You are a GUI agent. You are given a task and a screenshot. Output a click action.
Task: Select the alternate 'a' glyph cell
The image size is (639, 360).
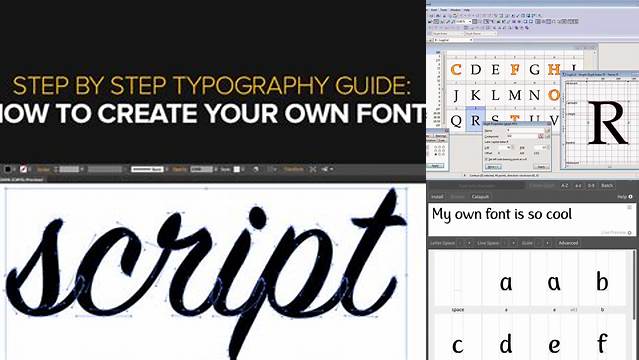coord(554,281)
